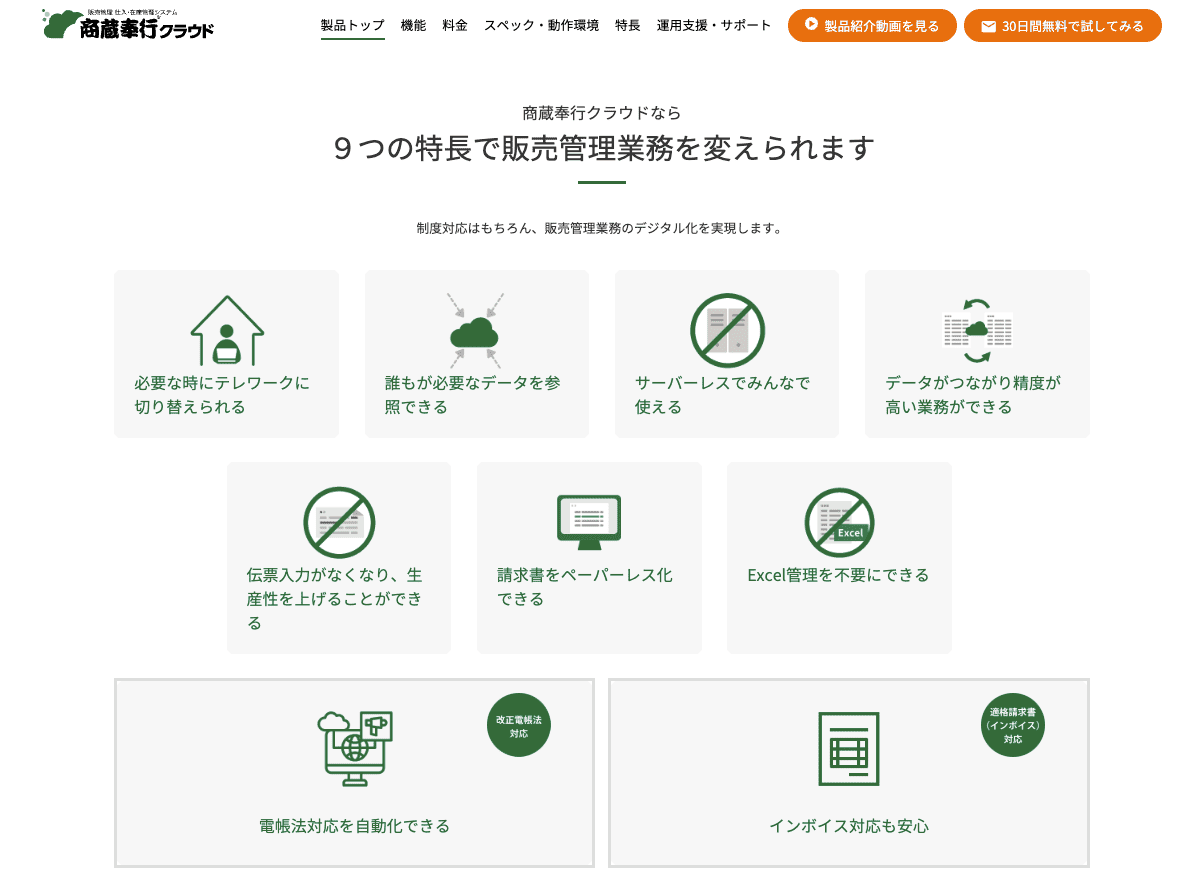Select スペック・動作環境 in the navigation

click(541, 25)
